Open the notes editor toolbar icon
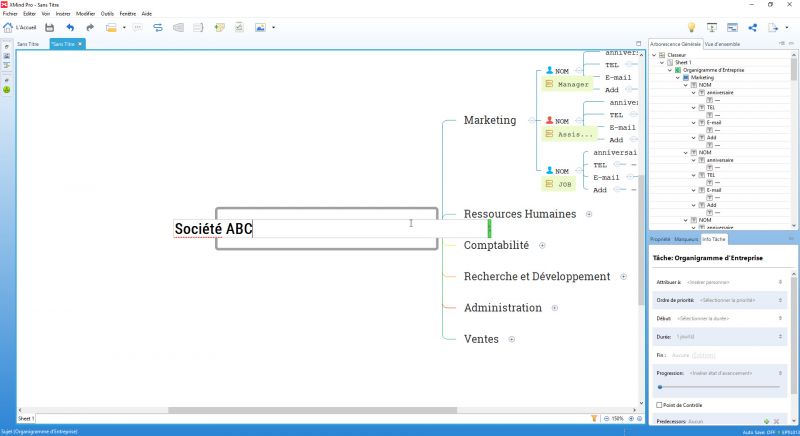 pos(239,28)
